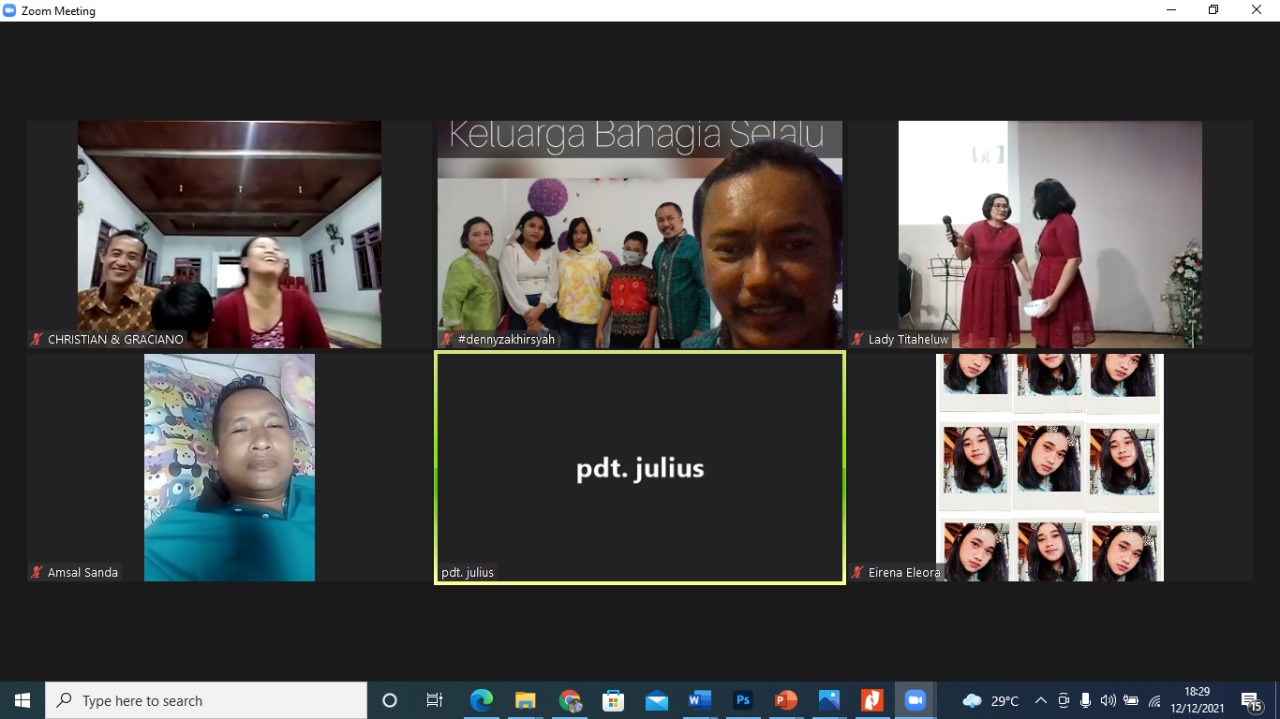Open the volume control in system tray

[x=1108, y=701]
